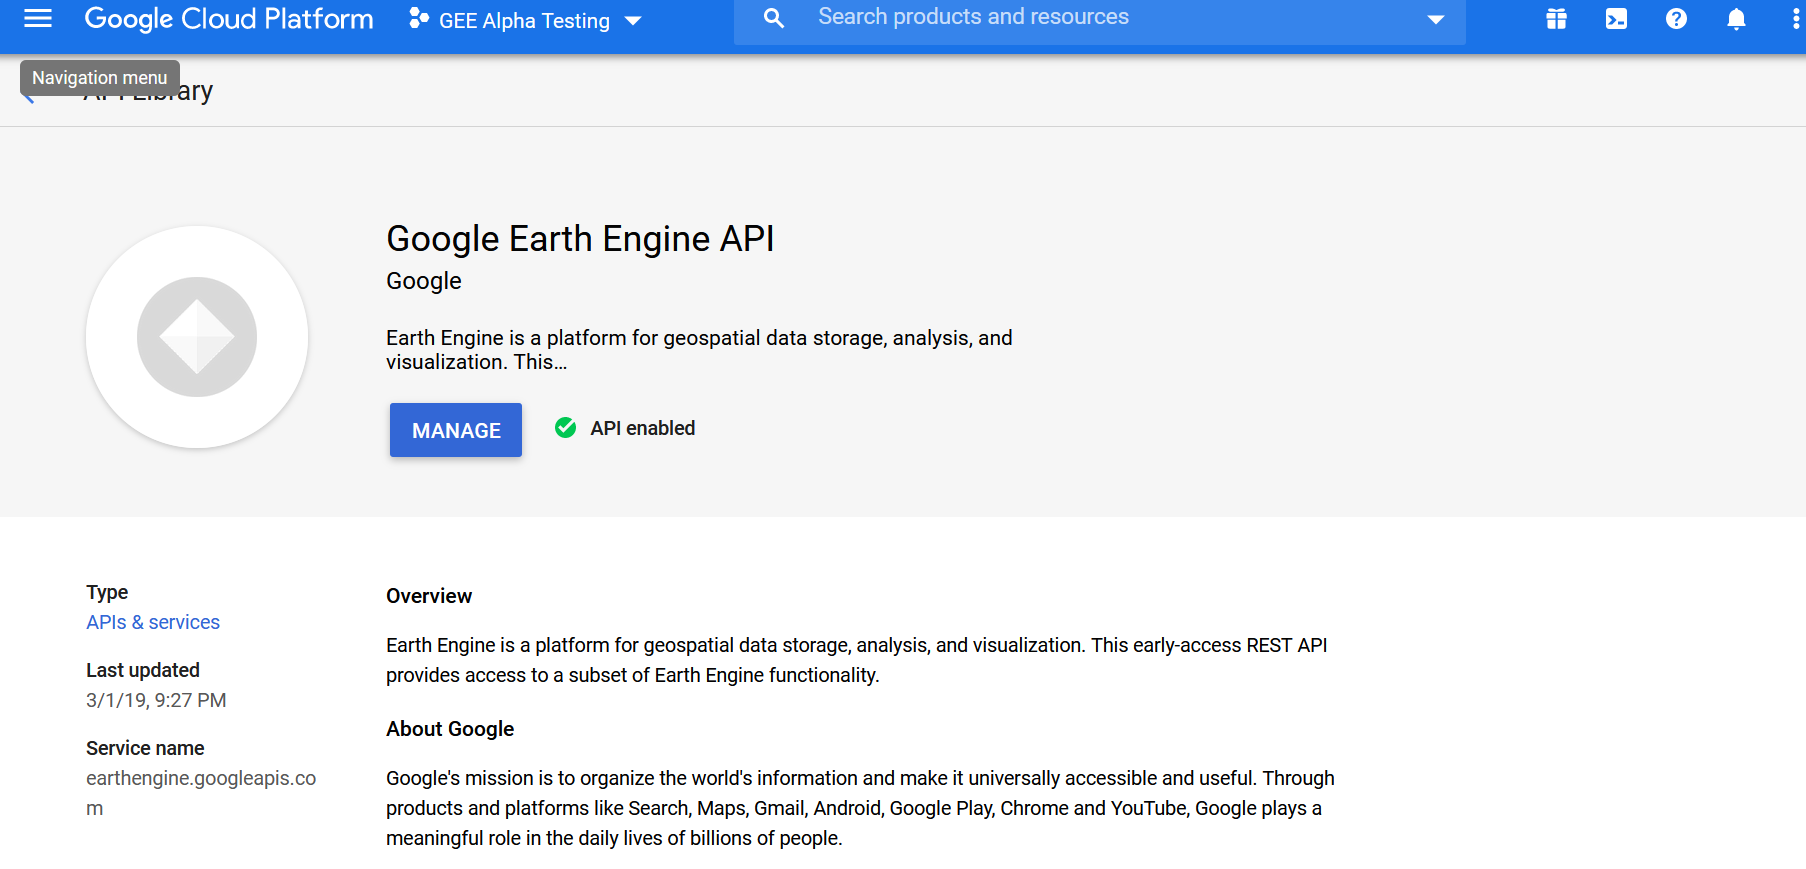Expand the search bar dropdown arrow
Image resolution: width=1806 pixels, height=869 pixels.
click(1436, 19)
